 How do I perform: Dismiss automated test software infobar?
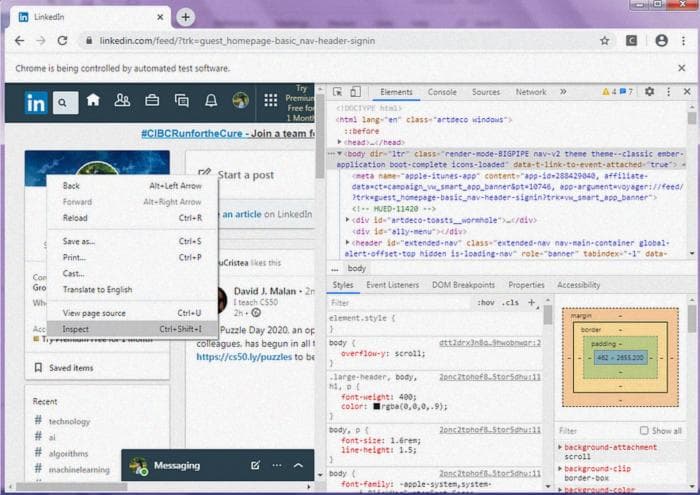point(681,68)
